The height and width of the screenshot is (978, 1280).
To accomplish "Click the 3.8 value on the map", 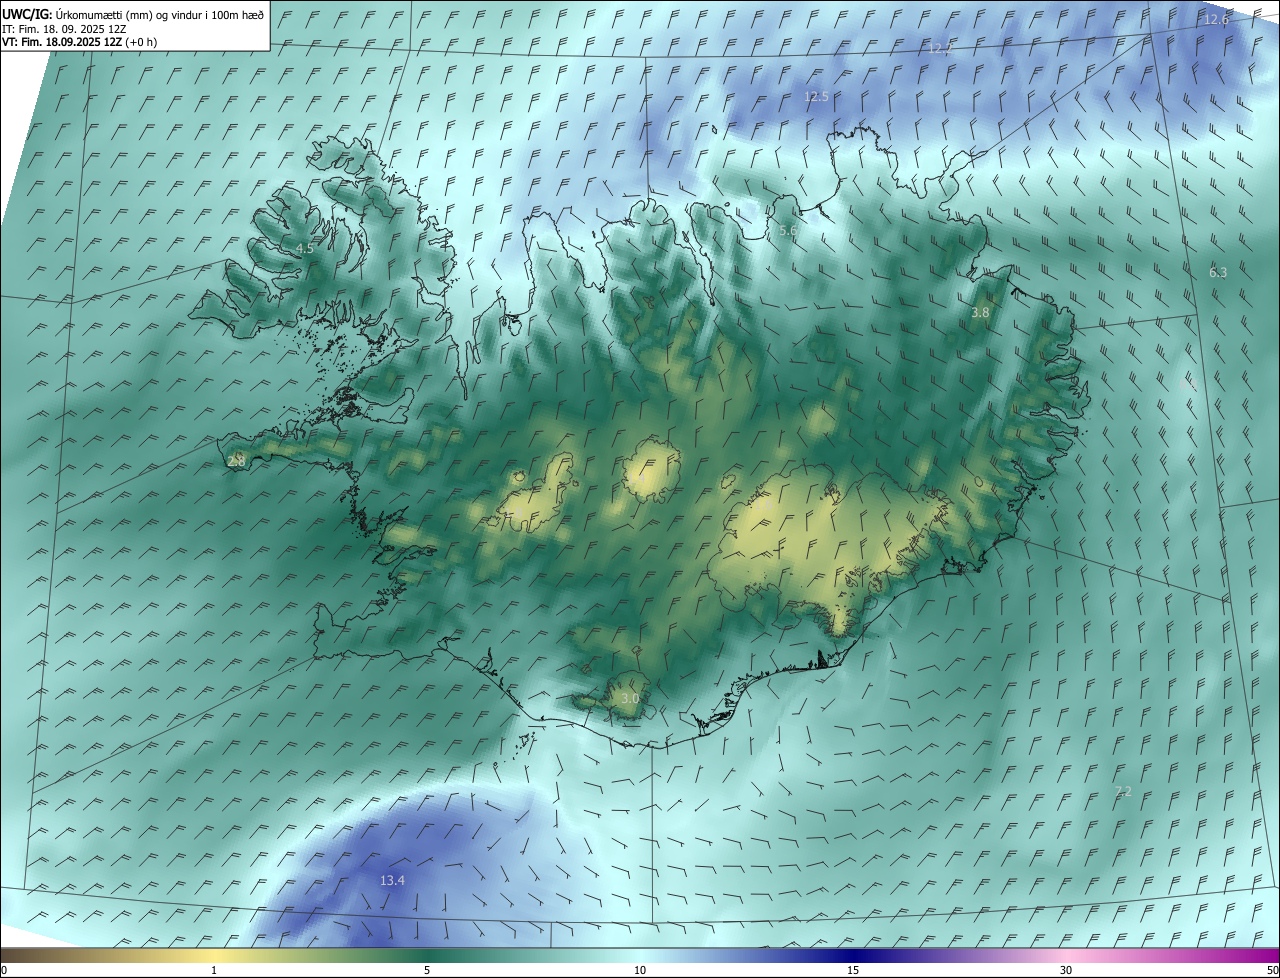I will pos(980,312).
